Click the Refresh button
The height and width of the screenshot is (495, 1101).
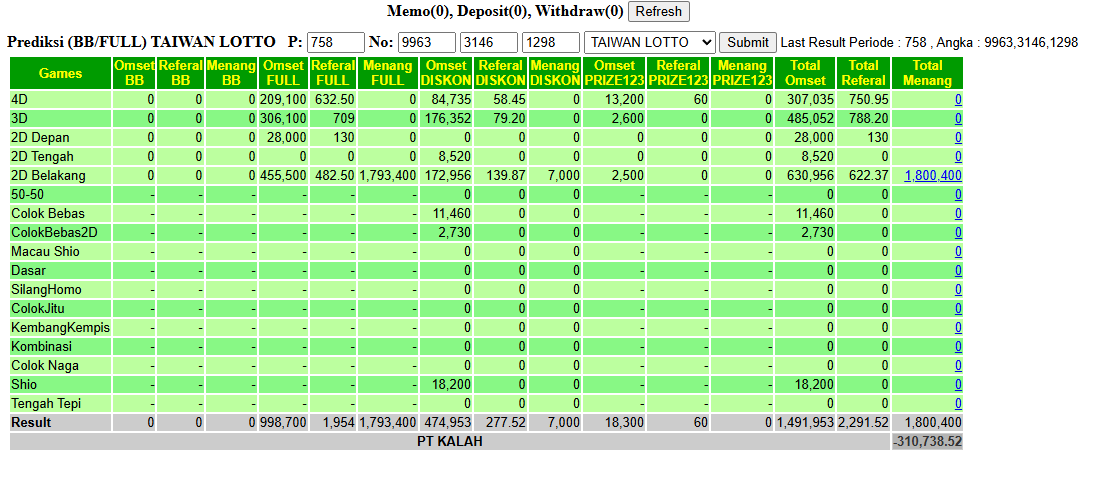tap(659, 11)
